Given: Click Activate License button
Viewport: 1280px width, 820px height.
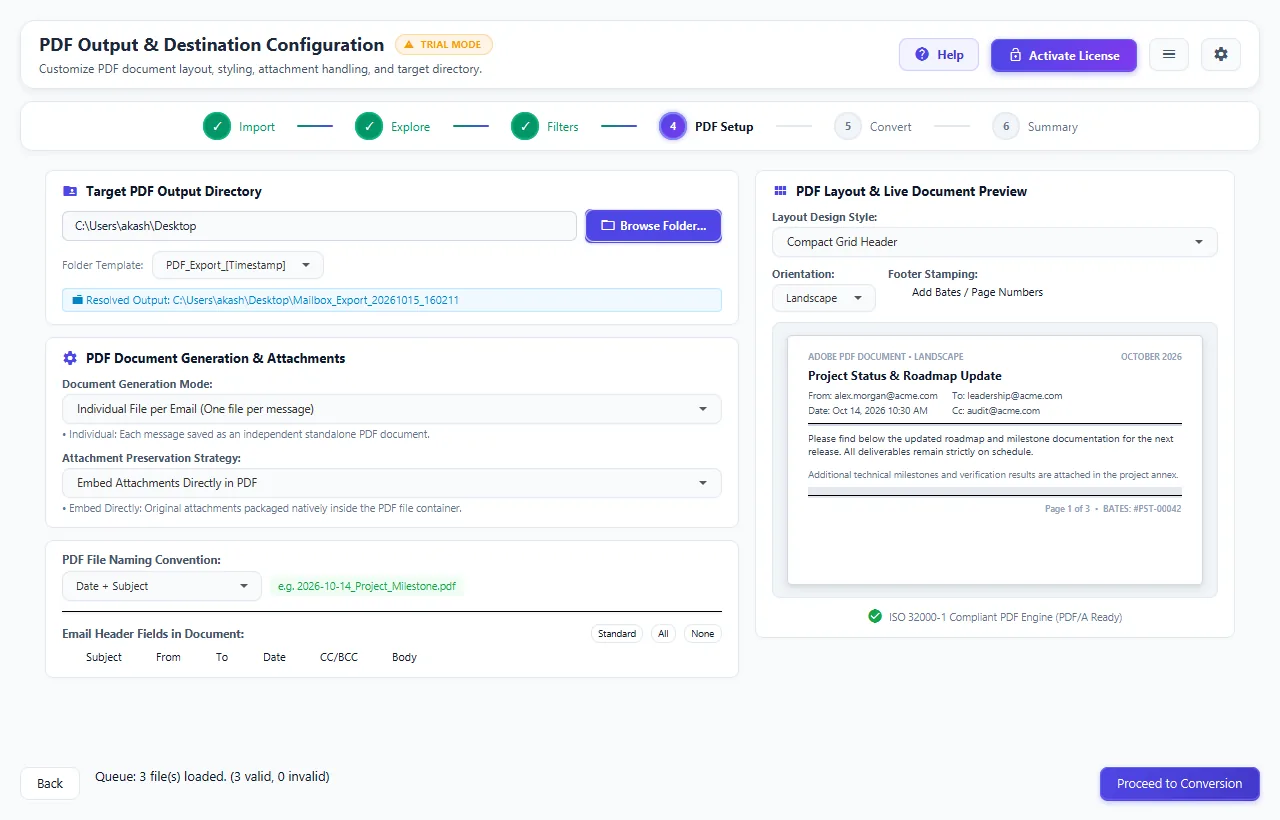Looking at the screenshot, I should (x=1064, y=55).
